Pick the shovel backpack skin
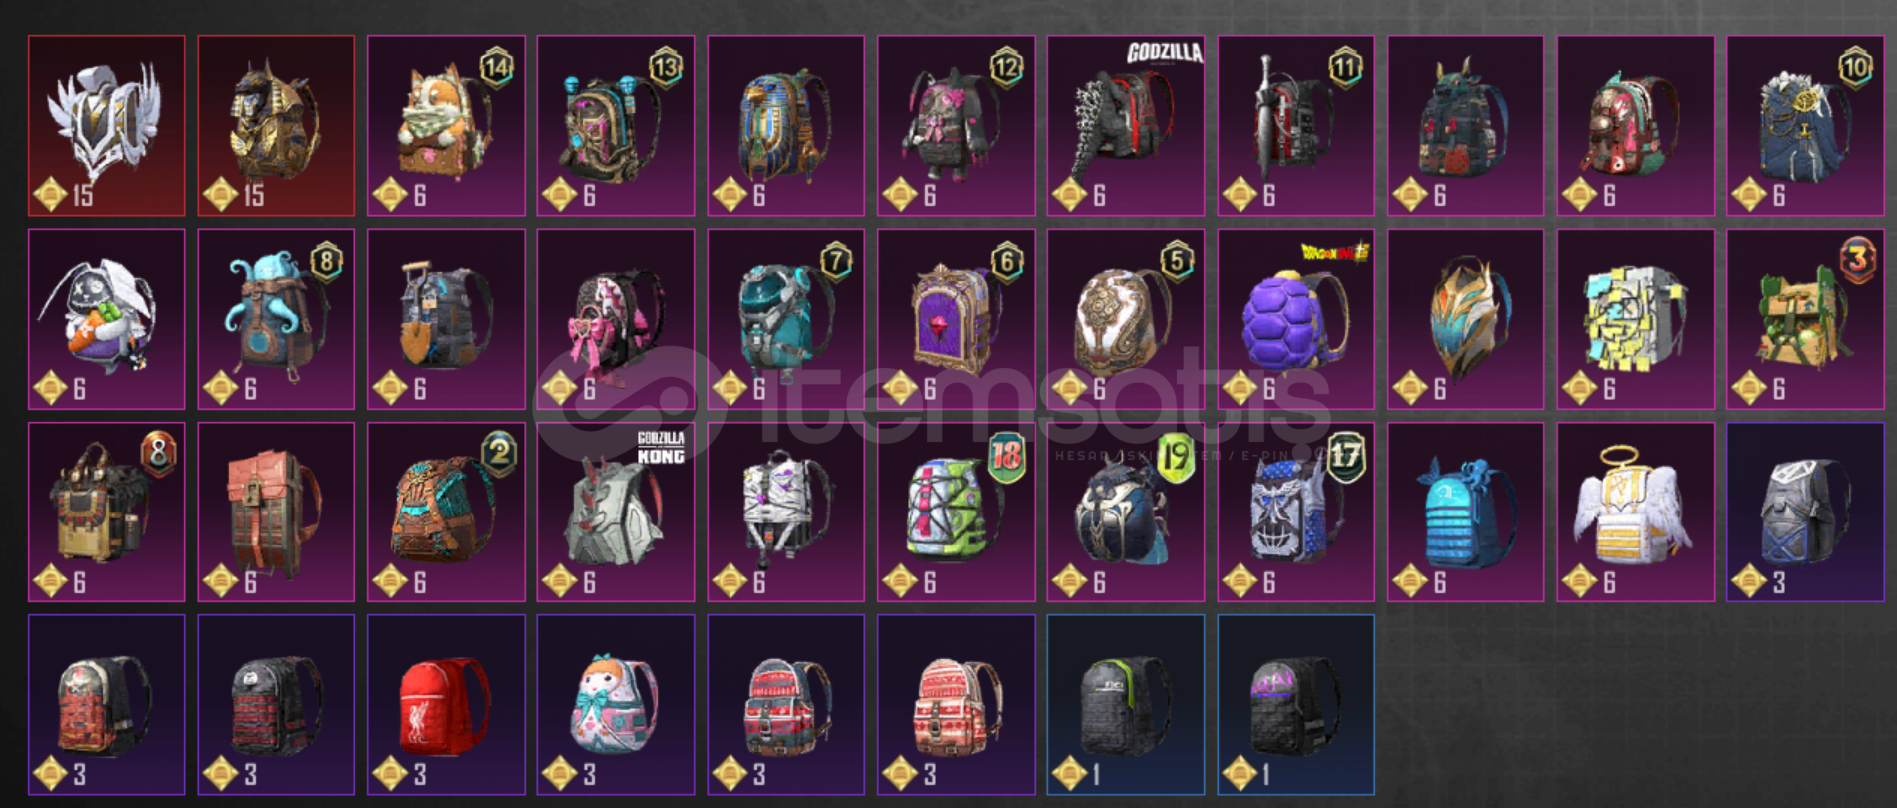Viewport: 1897px width, 808px height. 446,319
